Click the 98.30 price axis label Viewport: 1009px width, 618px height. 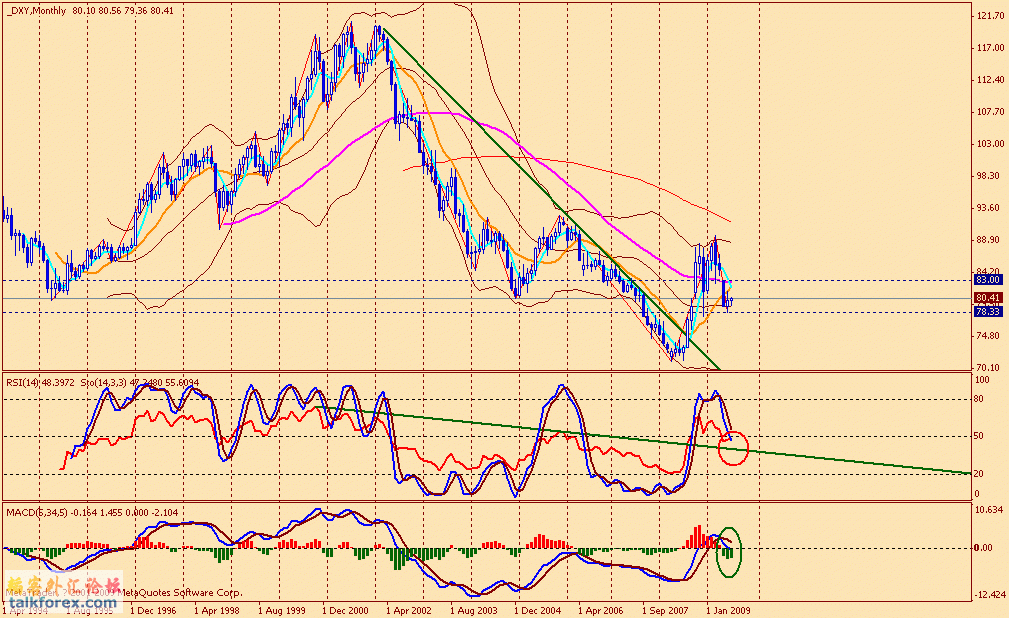coord(988,176)
